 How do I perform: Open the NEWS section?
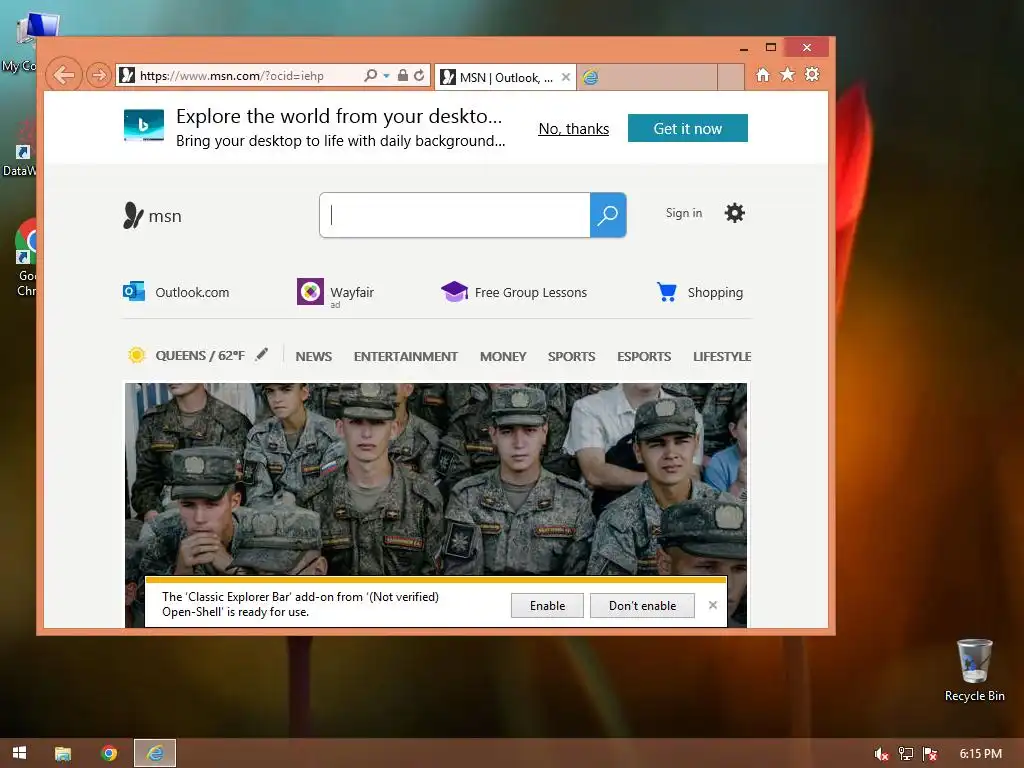(313, 357)
